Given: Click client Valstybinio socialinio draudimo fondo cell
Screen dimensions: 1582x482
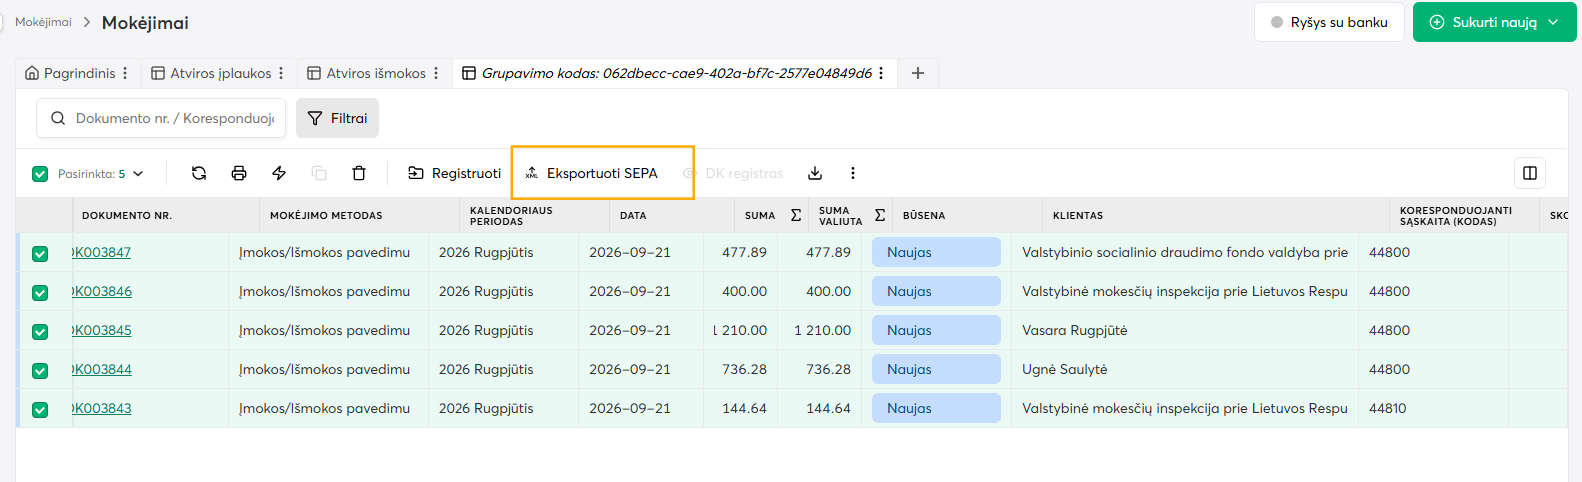Looking at the screenshot, I should [x=1185, y=252].
